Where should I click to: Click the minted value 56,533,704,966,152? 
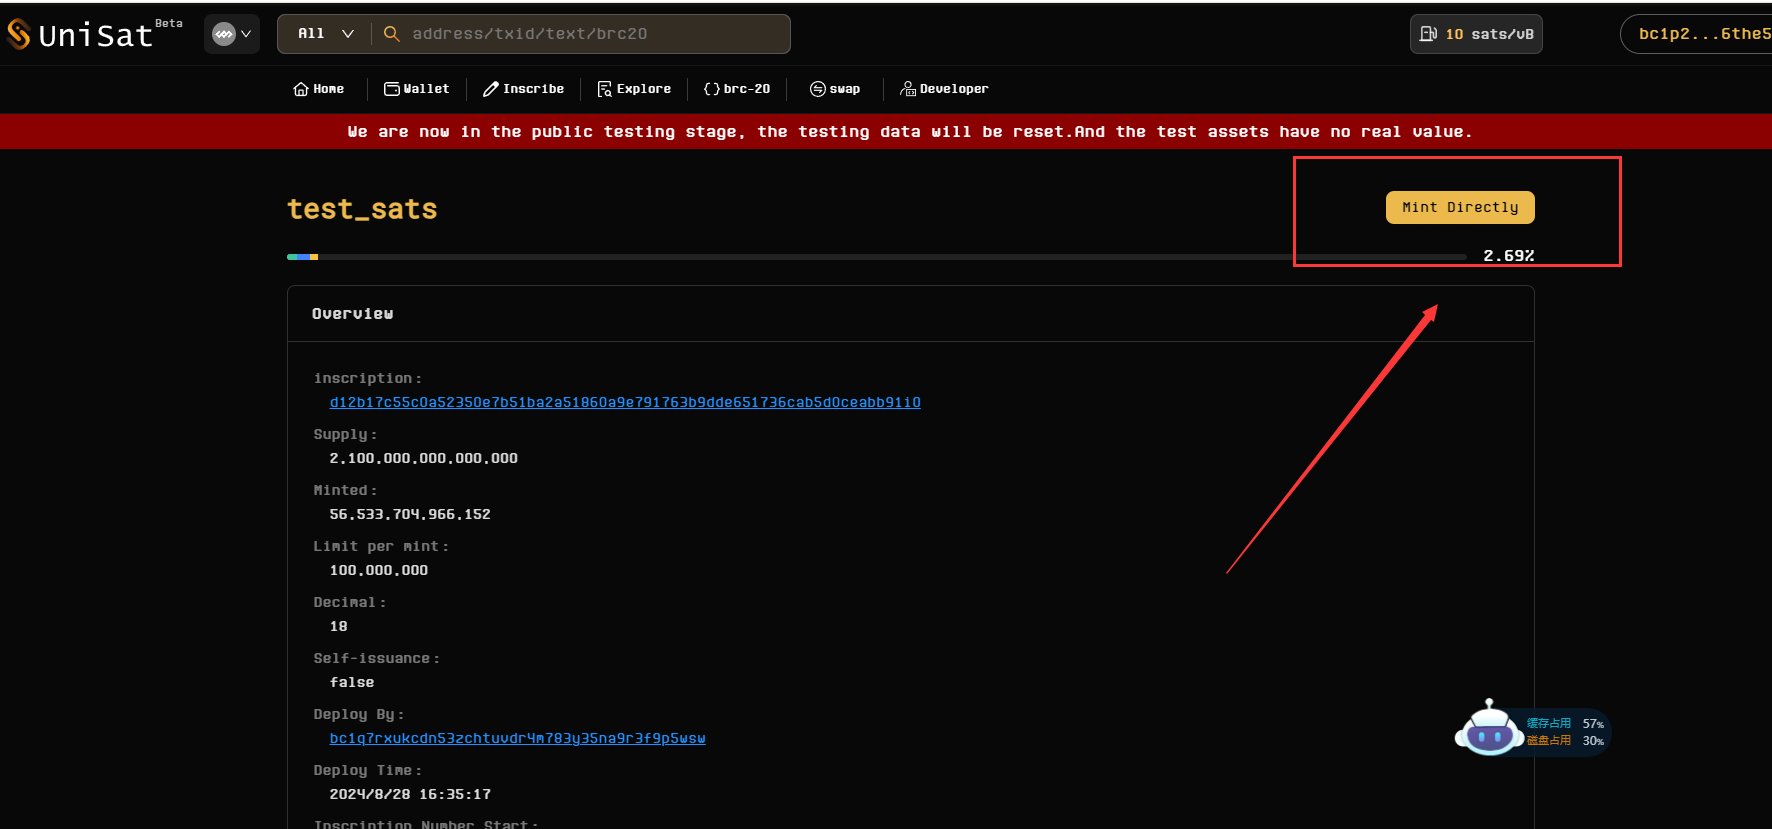pyautogui.click(x=410, y=514)
